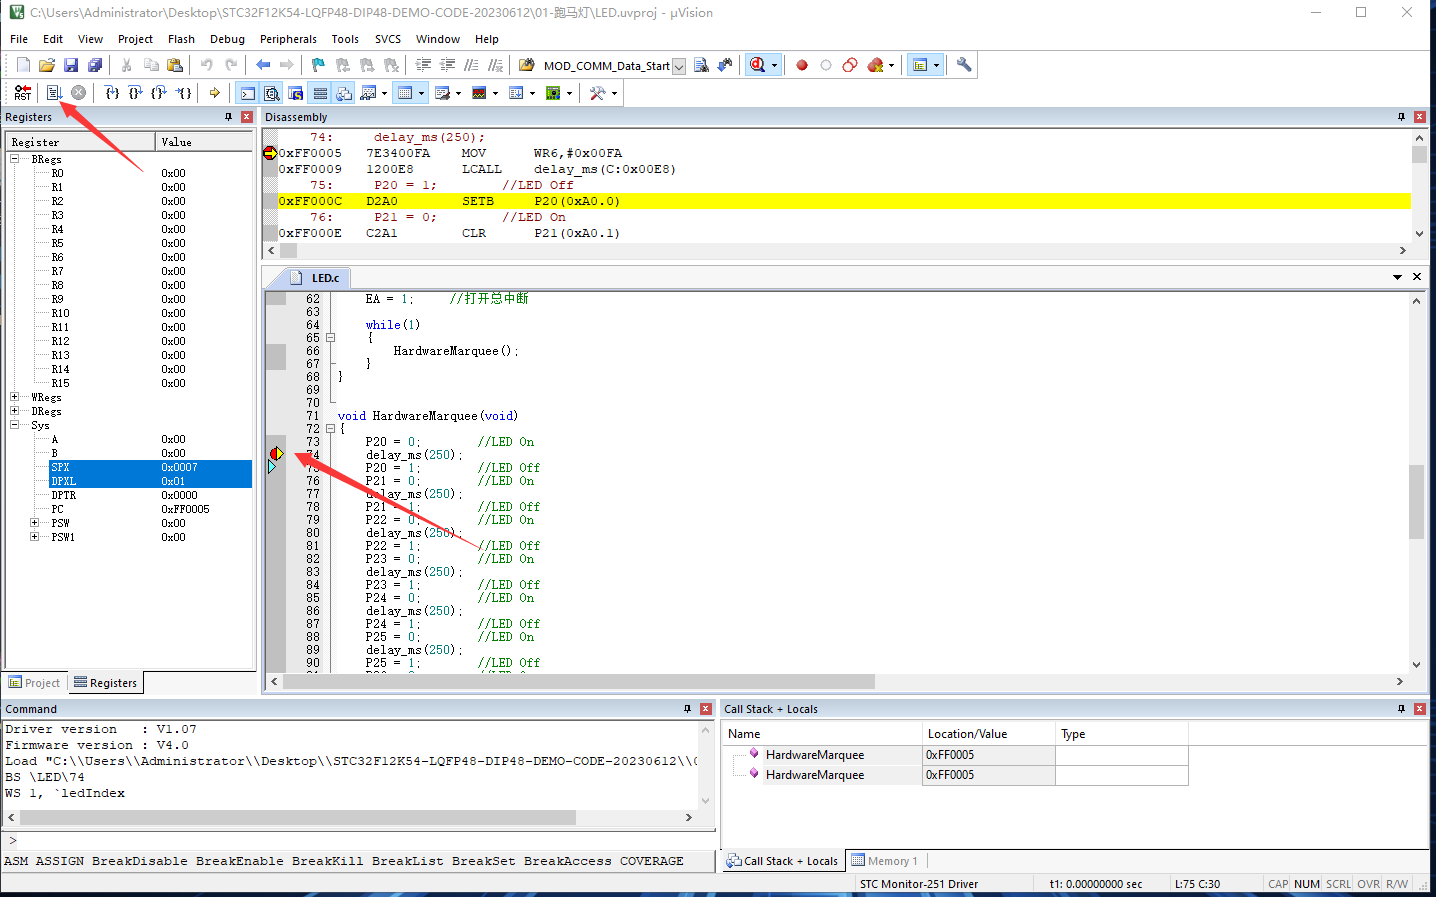Click the Start/Stop Debug Session magnifier icon

coord(758,66)
